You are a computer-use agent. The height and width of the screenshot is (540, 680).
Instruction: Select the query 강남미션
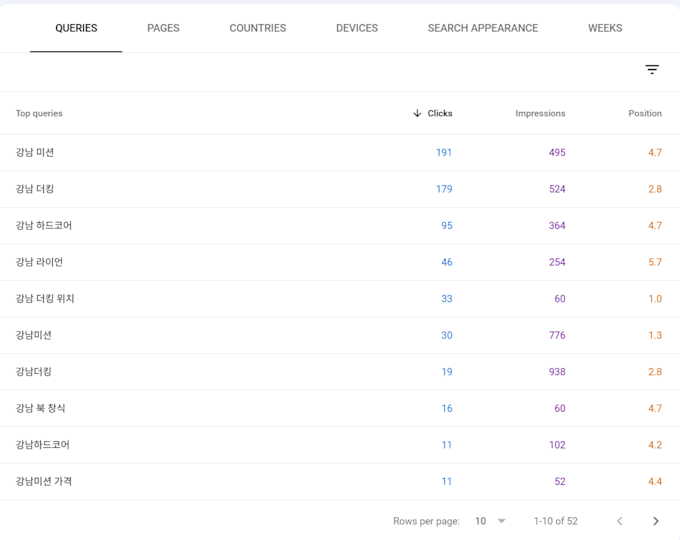34,335
